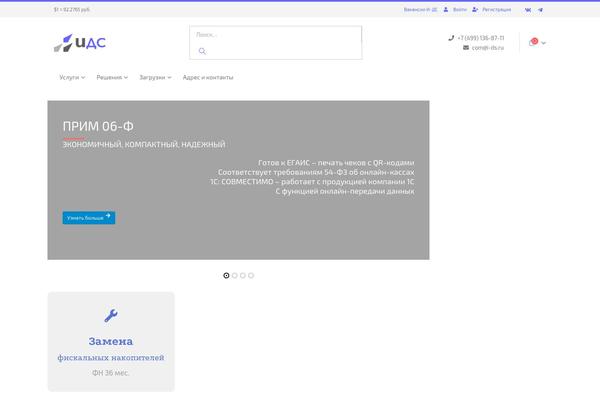This screenshot has height=400, width=600.
Task: Expand the cart dropdown chevron
Action: [x=543, y=43]
